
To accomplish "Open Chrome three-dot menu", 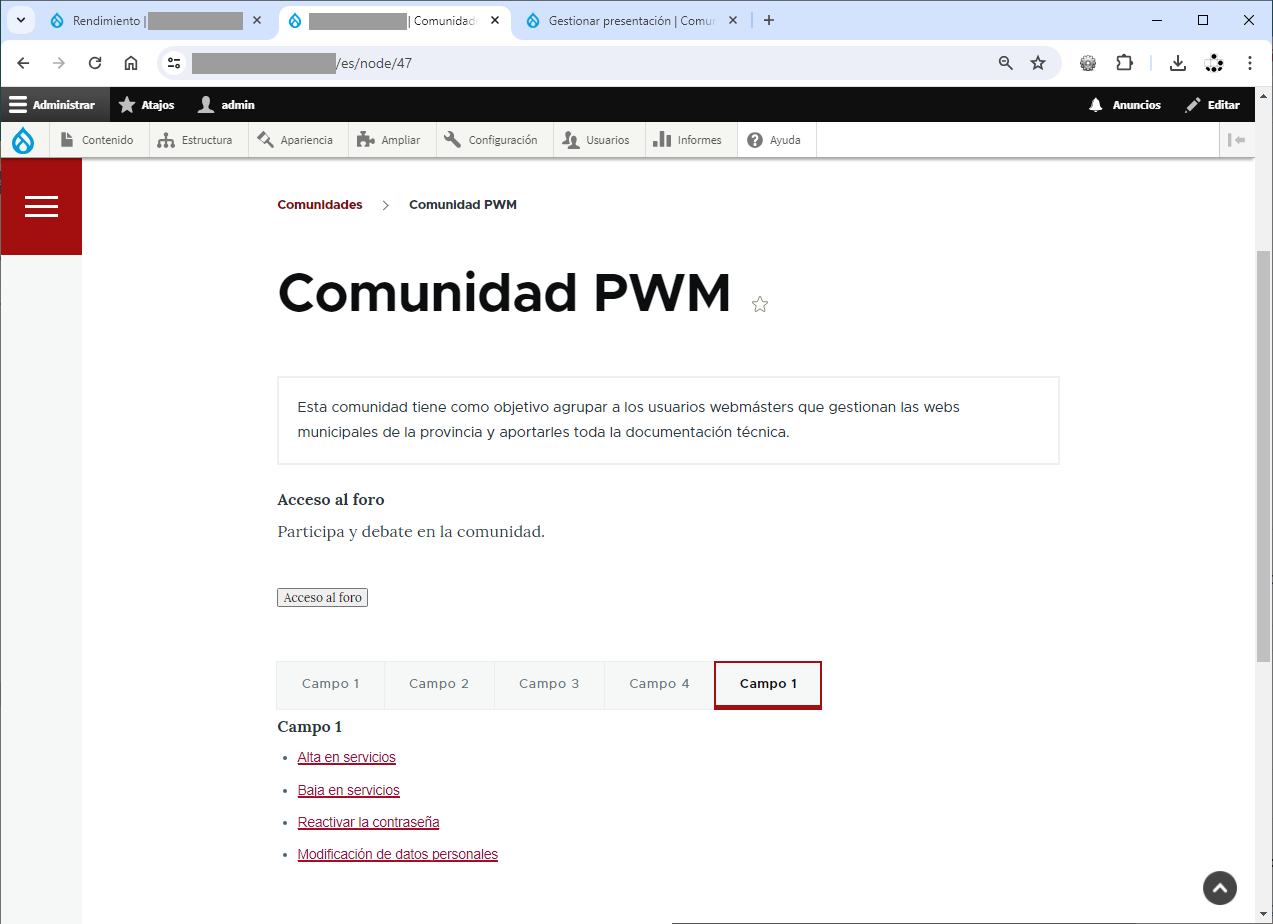I will tap(1250, 63).
